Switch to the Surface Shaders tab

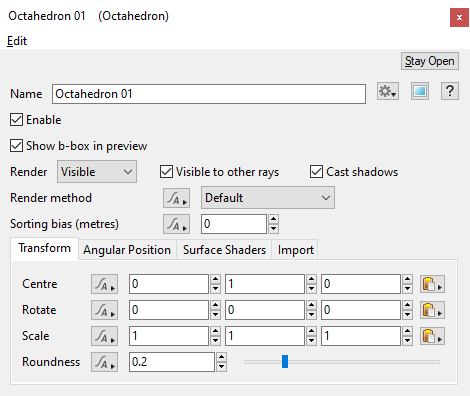[x=224, y=250]
